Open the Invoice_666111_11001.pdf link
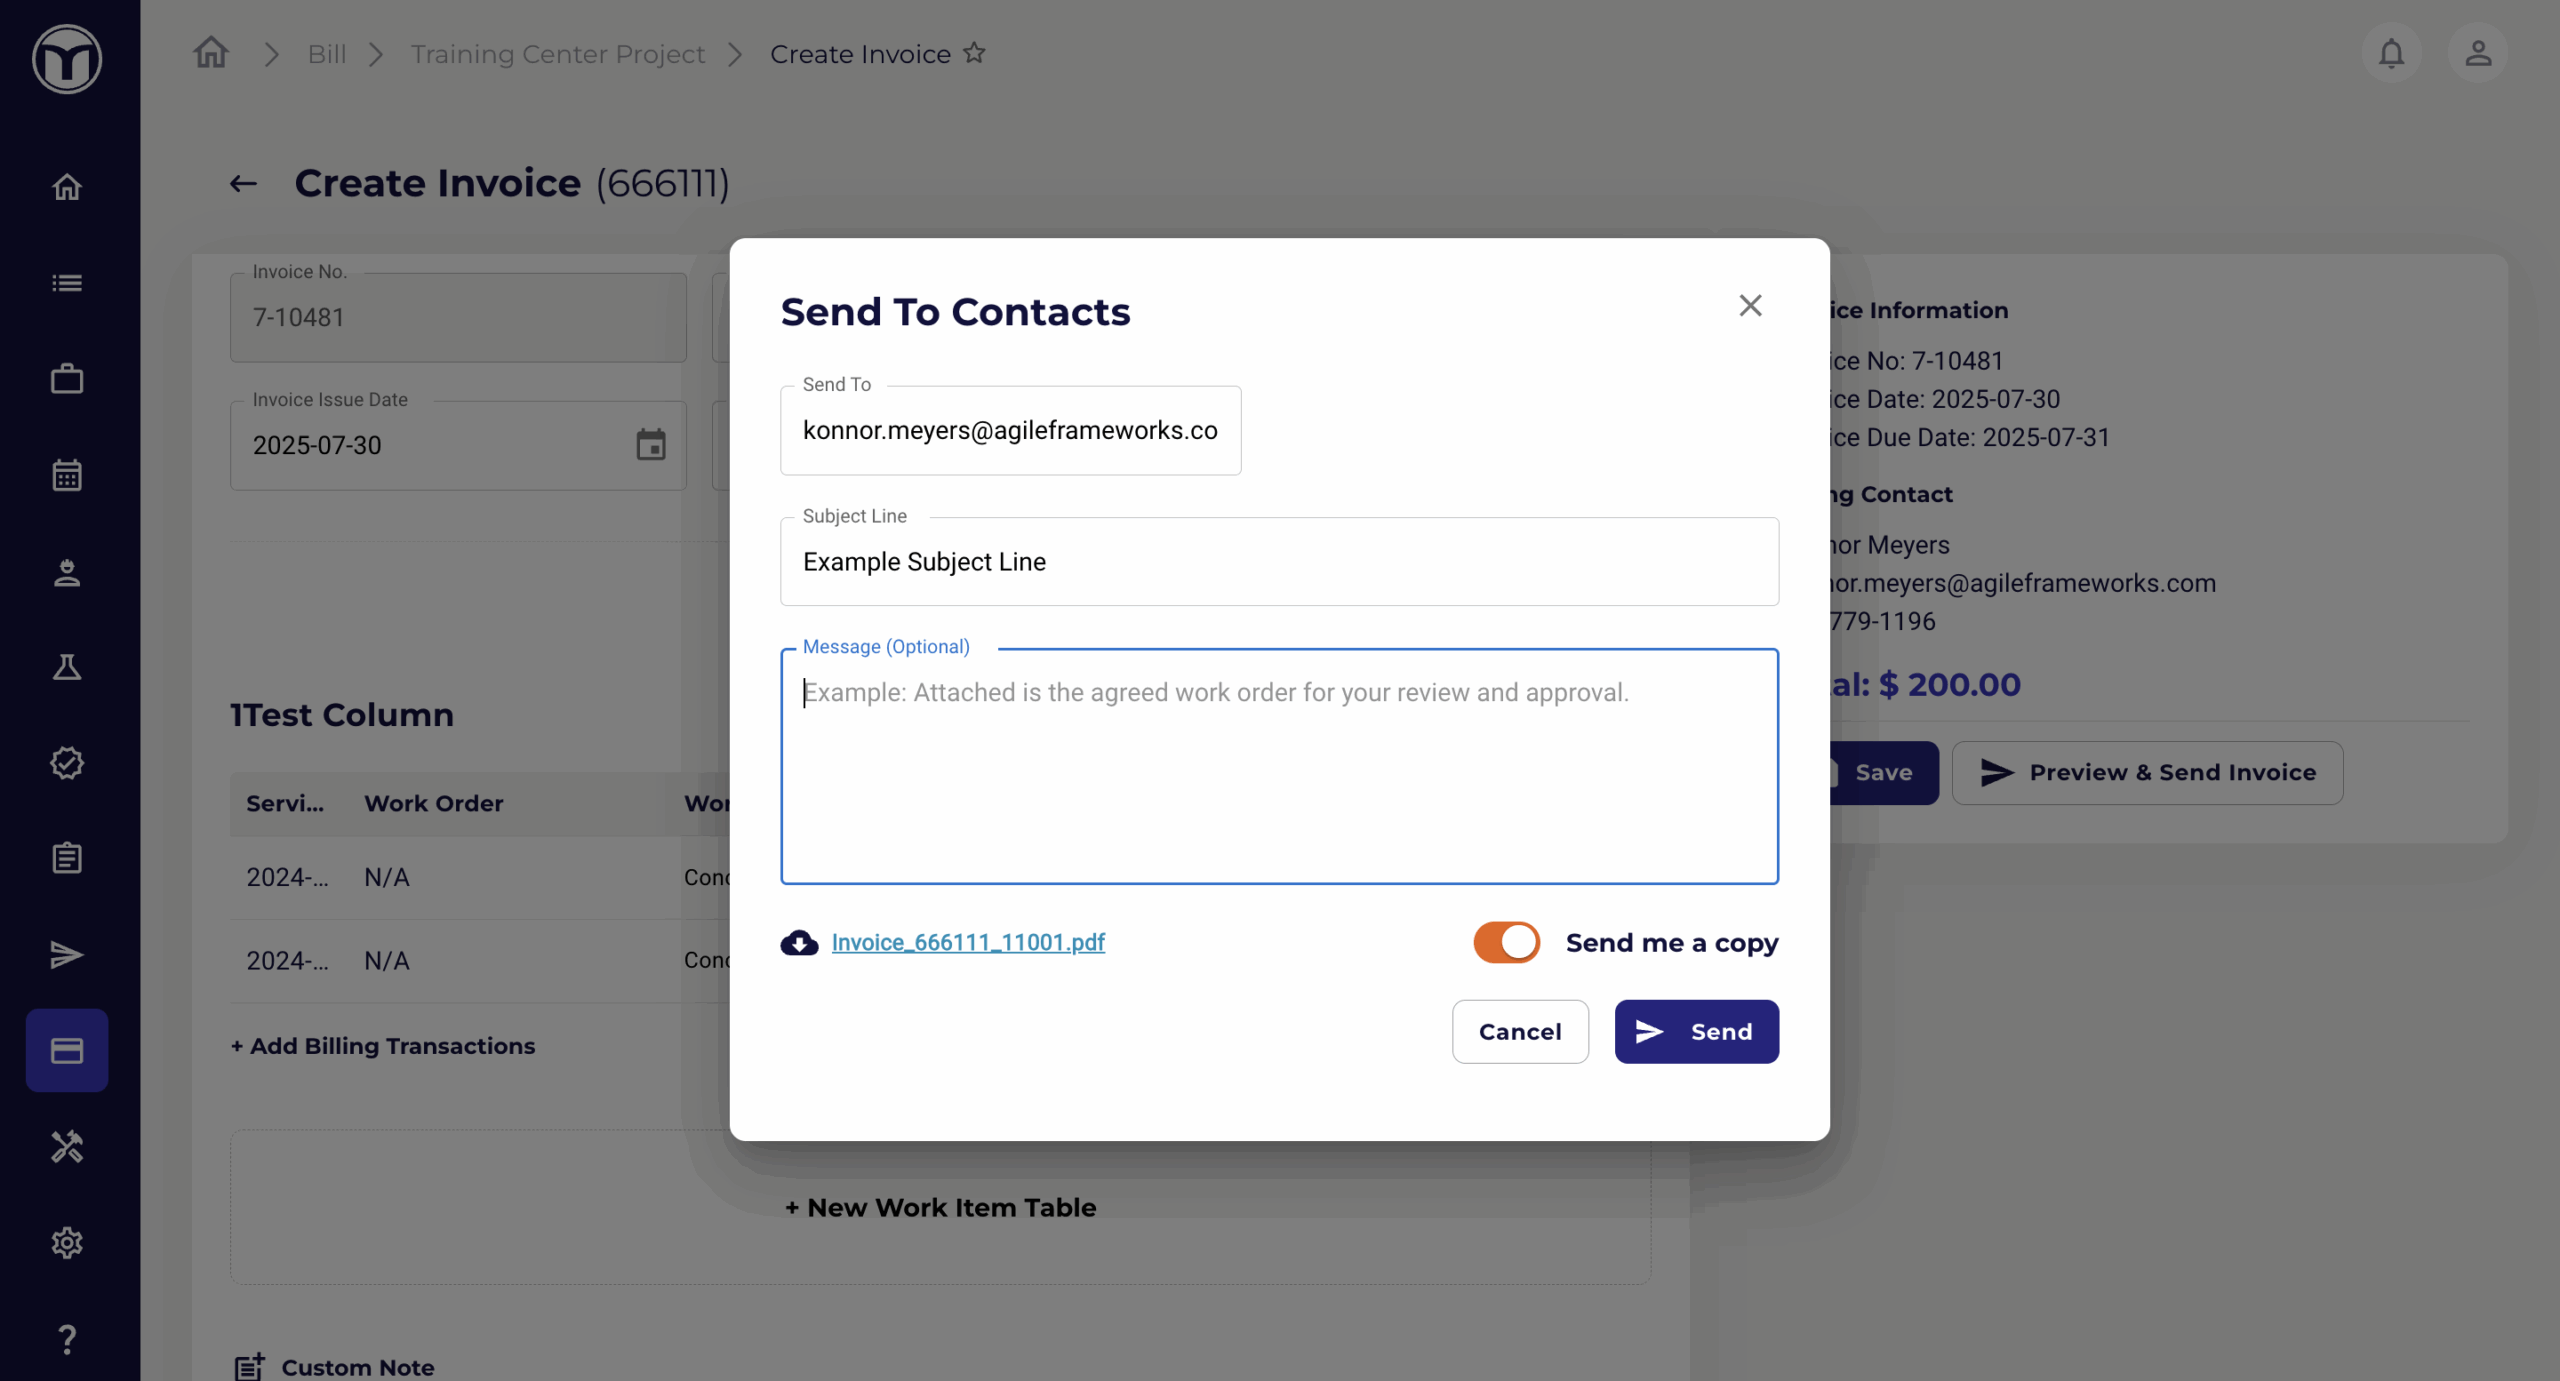 click(968, 942)
